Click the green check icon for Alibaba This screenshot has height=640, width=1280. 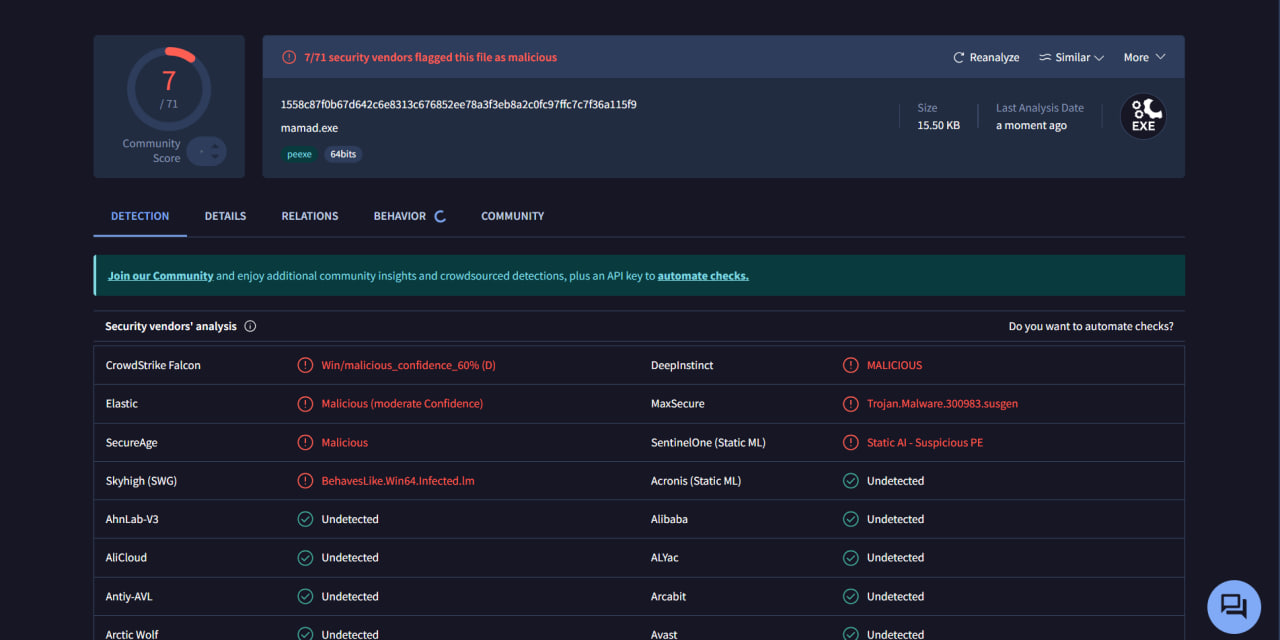851,519
